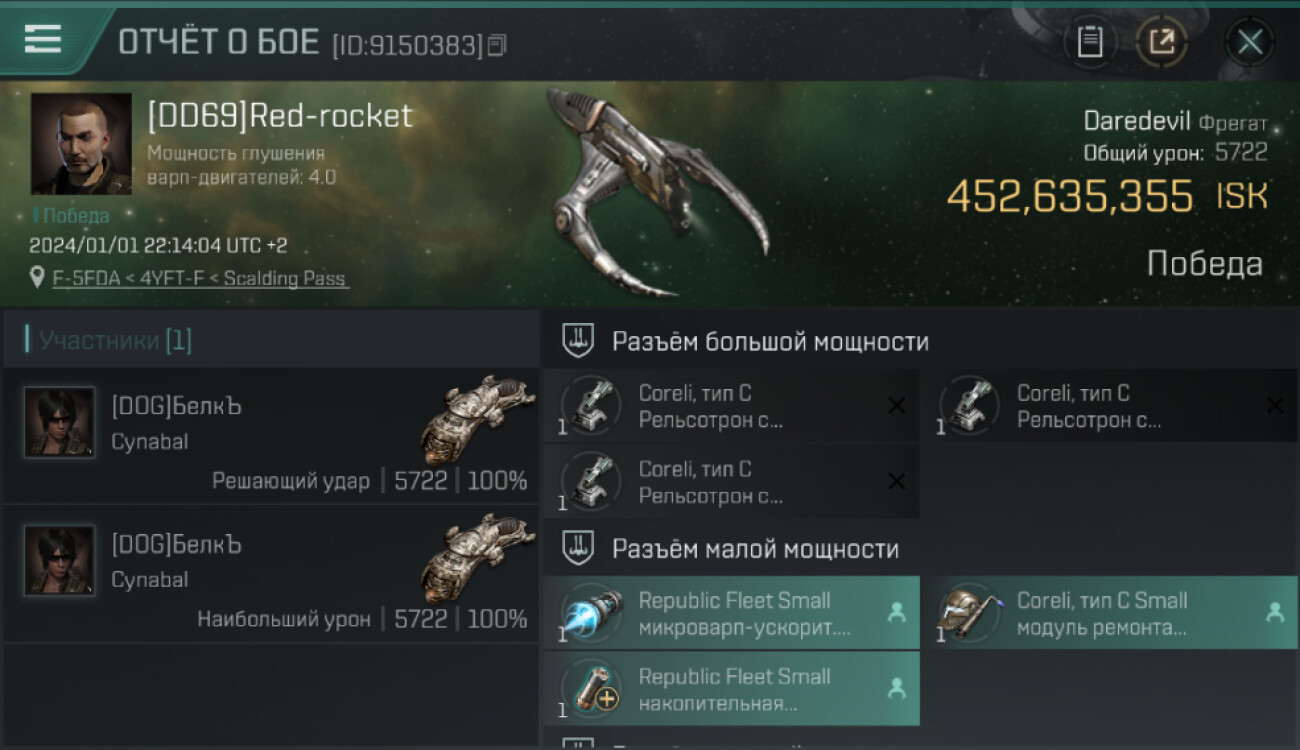This screenshot has height=750, width=1300.
Task: Open the hamburger menu icon
Action: click(x=43, y=39)
